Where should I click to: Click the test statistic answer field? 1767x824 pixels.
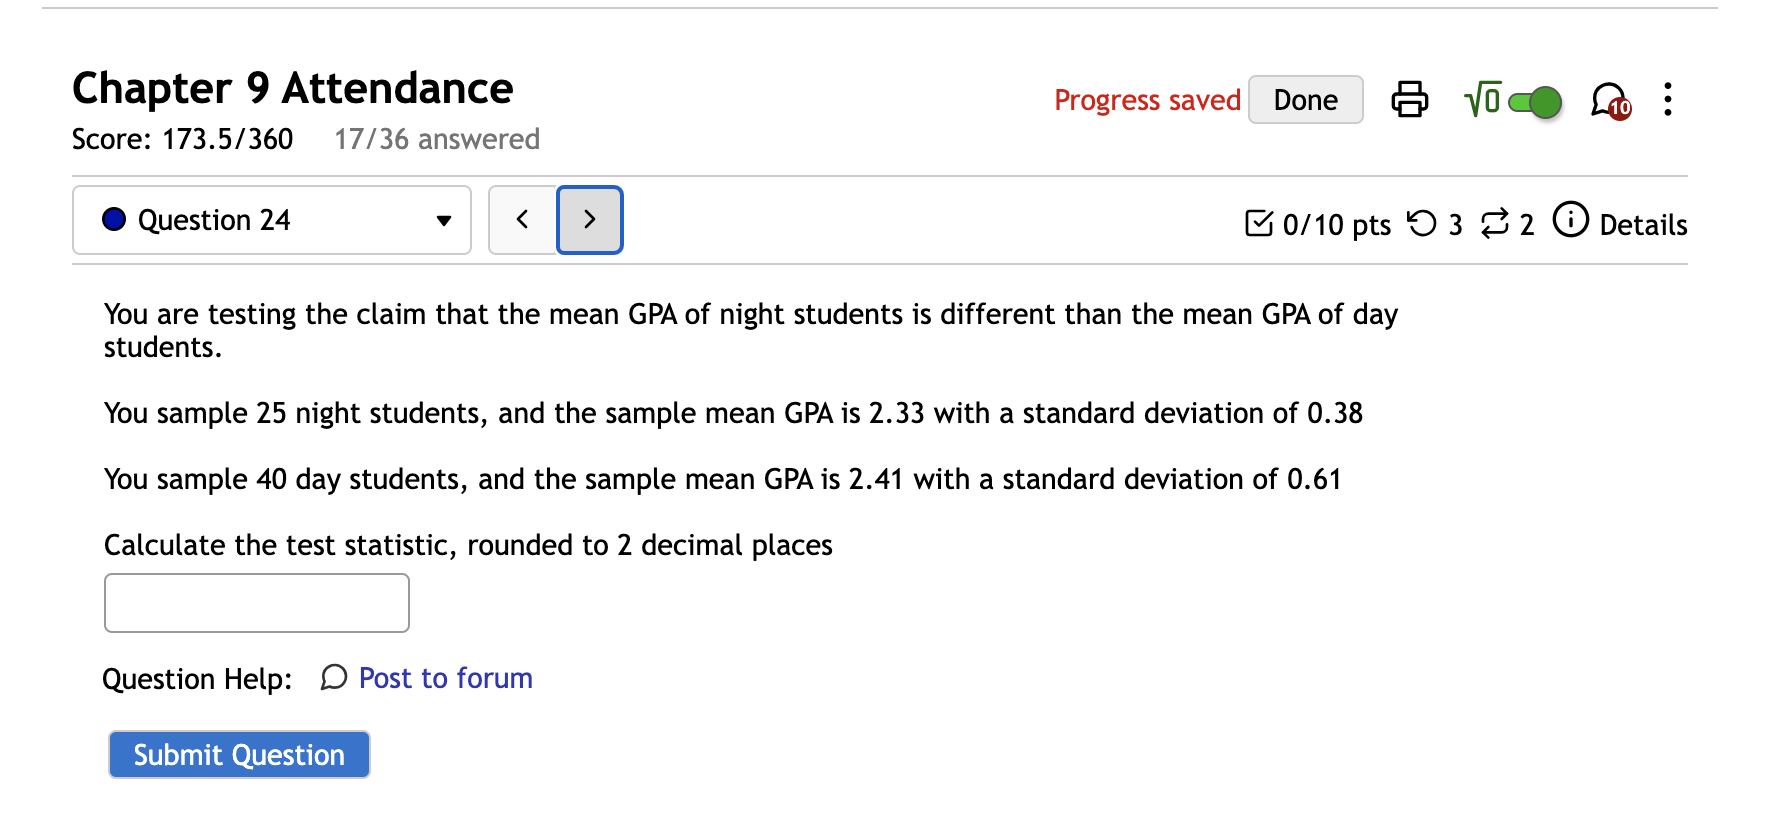tap(257, 603)
